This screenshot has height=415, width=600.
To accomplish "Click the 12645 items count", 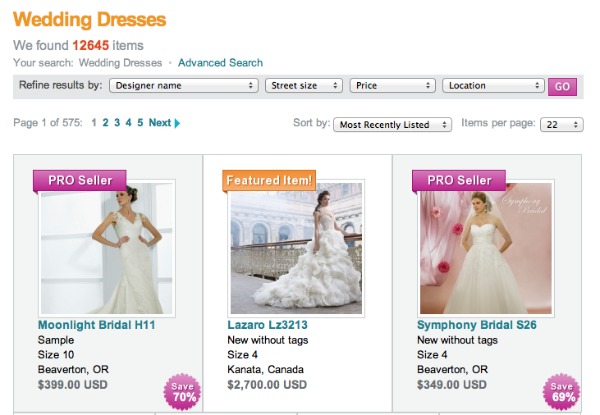I will 91,46.
